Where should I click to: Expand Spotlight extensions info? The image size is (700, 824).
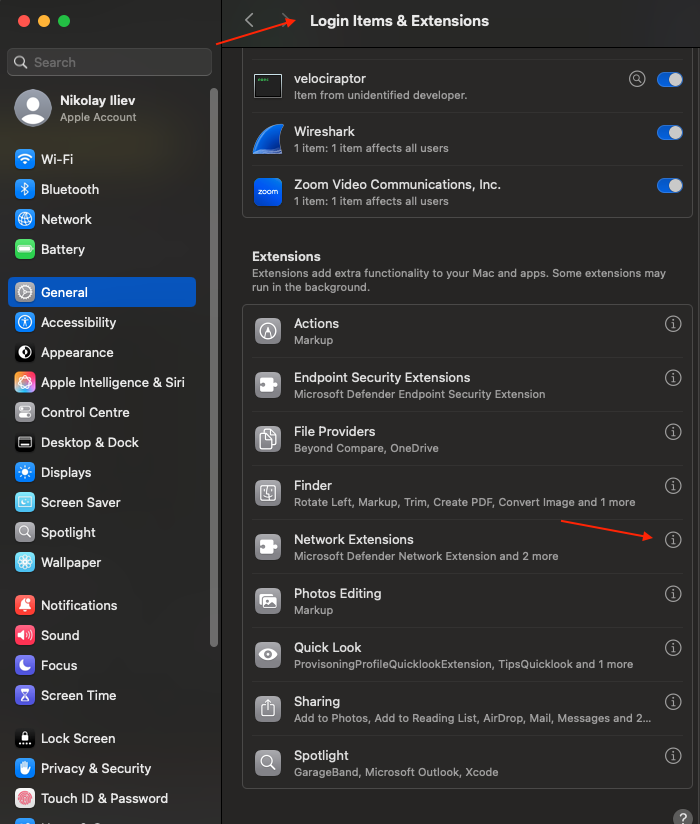click(673, 756)
